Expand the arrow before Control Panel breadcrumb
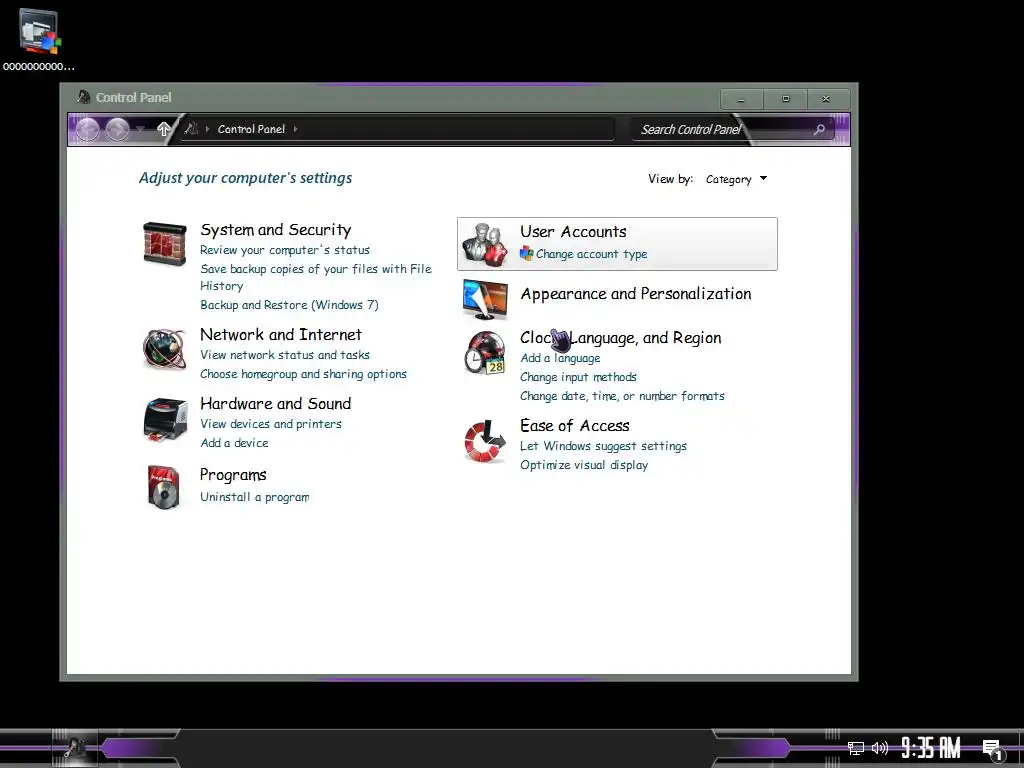The width and height of the screenshot is (1024, 768). click(x=208, y=129)
